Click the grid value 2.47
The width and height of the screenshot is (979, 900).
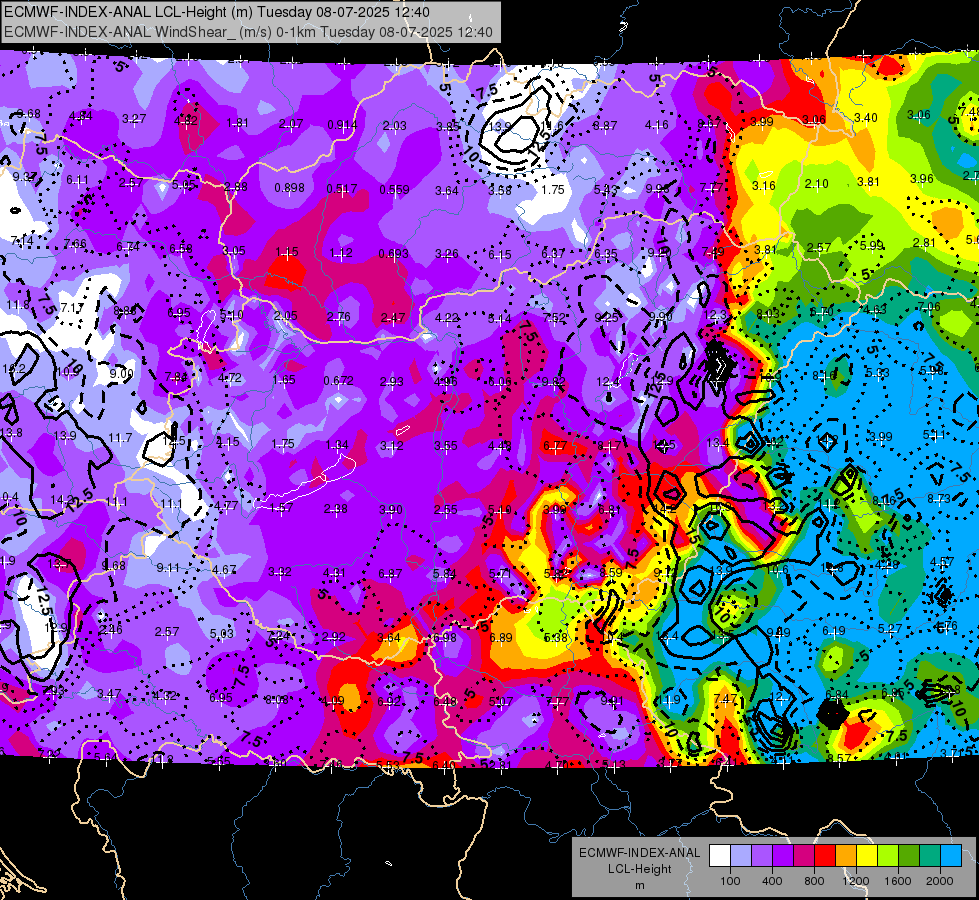point(393,318)
